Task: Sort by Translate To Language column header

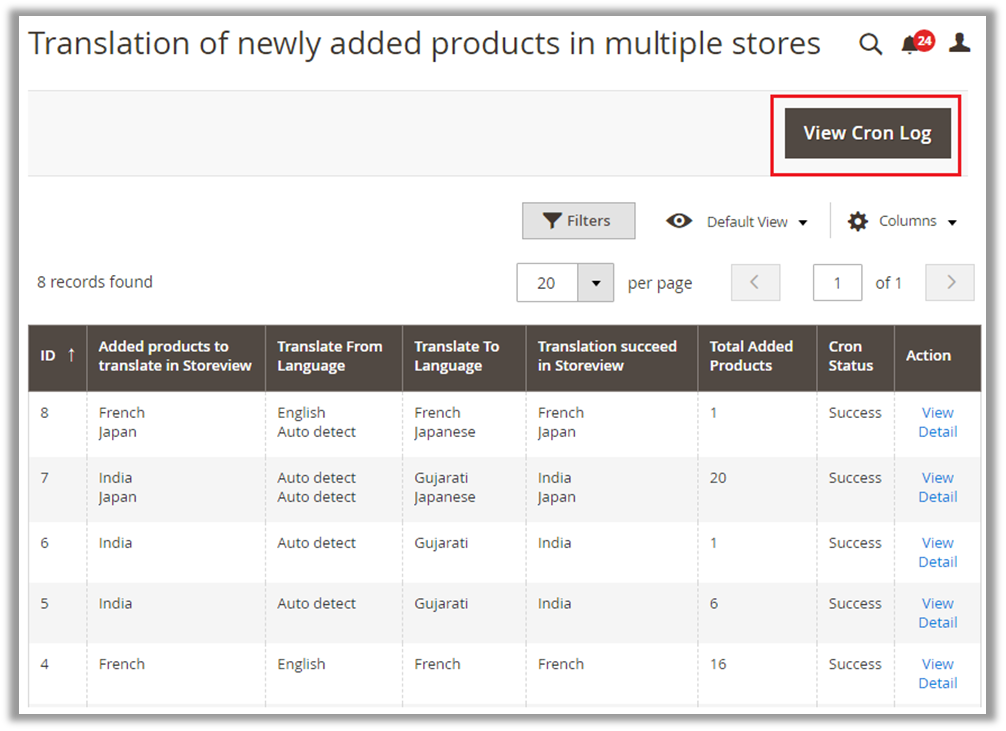Action: tap(456, 356)
